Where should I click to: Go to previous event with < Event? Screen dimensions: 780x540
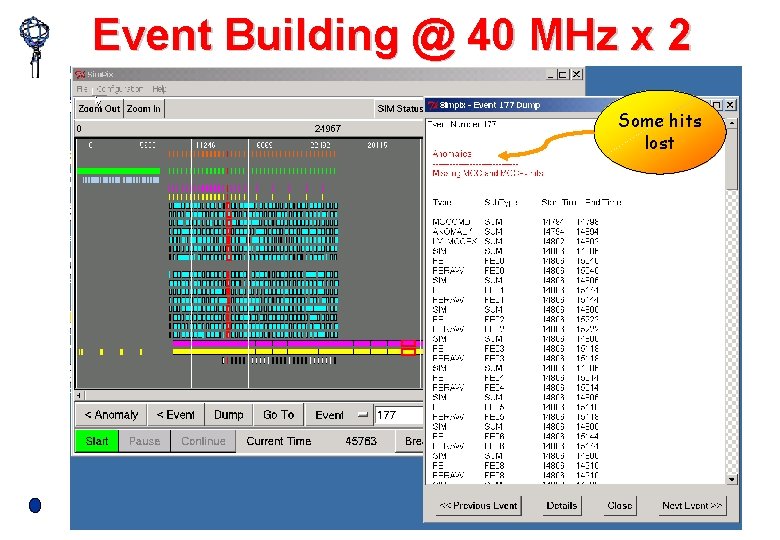click(176, 415)
